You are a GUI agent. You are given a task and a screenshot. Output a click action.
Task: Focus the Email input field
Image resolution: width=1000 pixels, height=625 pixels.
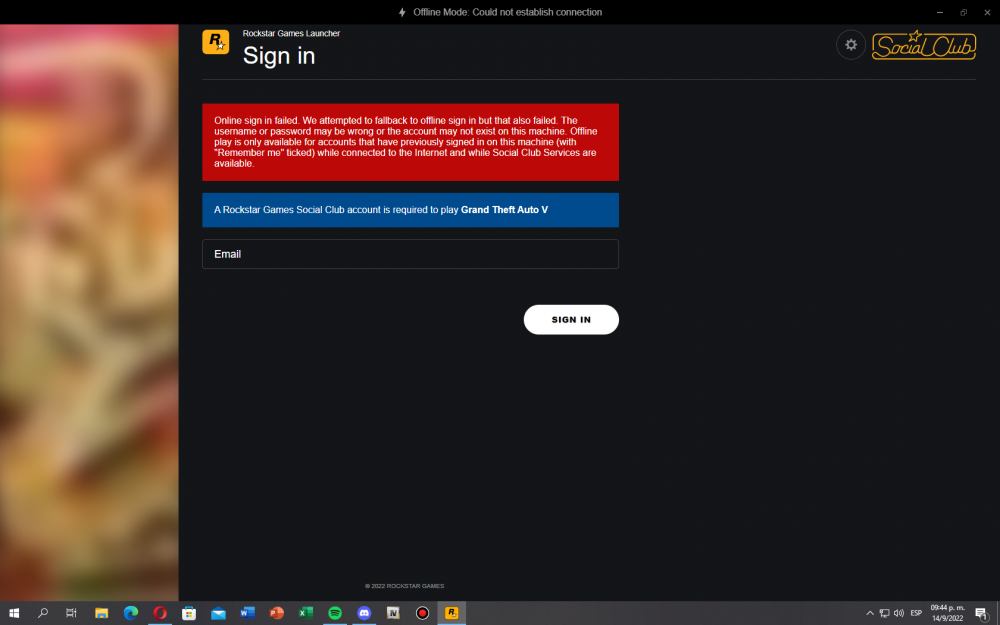tap(410, 254)
